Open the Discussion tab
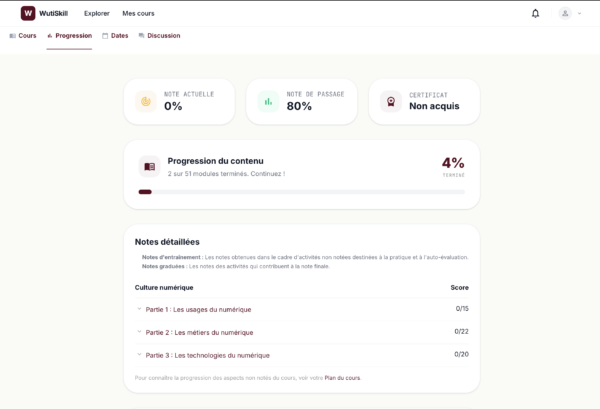Image resolution: width=600 pixels, height=409 pixels. 160,36
